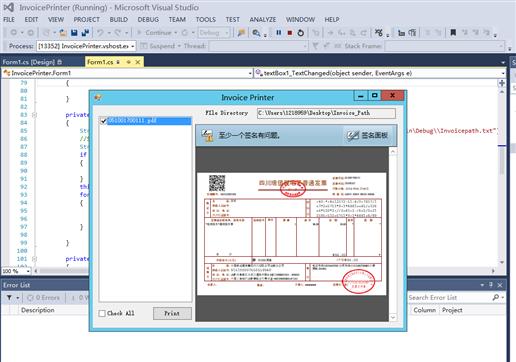Toggle the bookmark icon in toolbar
The image size is (516, 362).
453,33
